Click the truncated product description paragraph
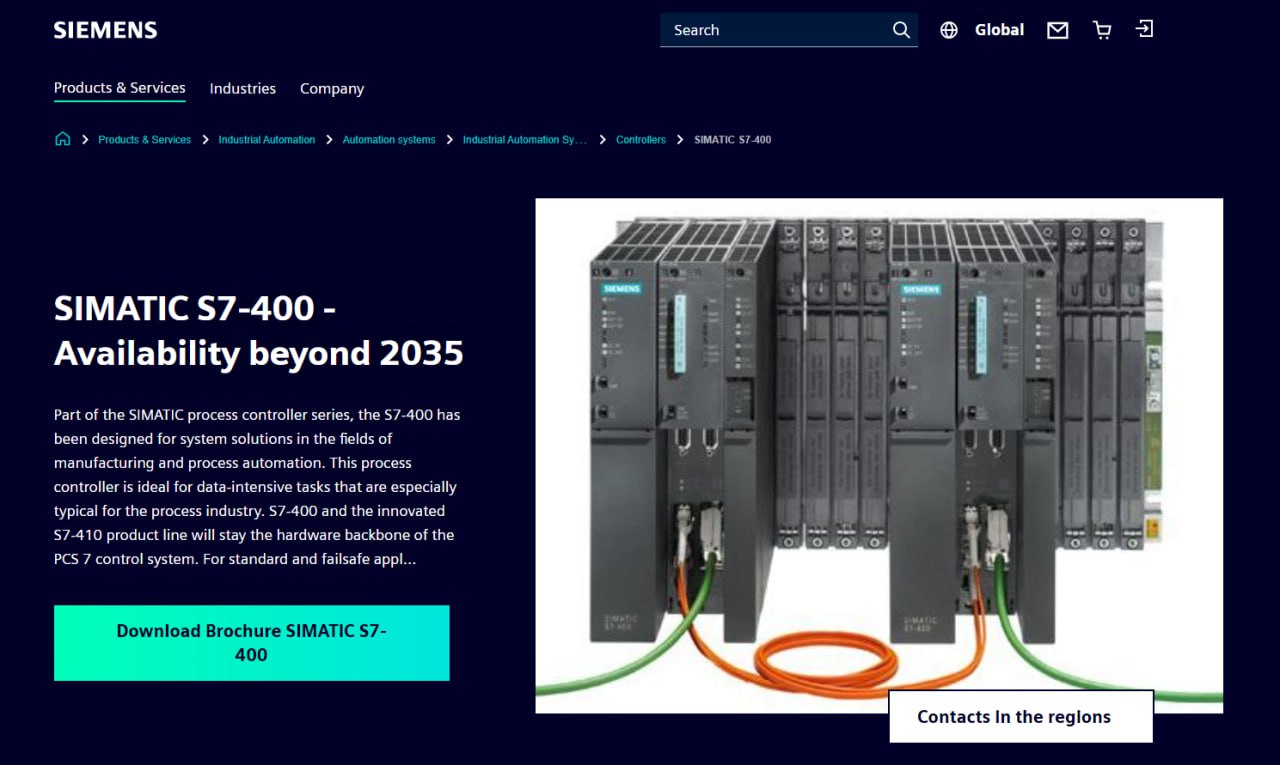1280x765 pixels. (x=257, y=487)
